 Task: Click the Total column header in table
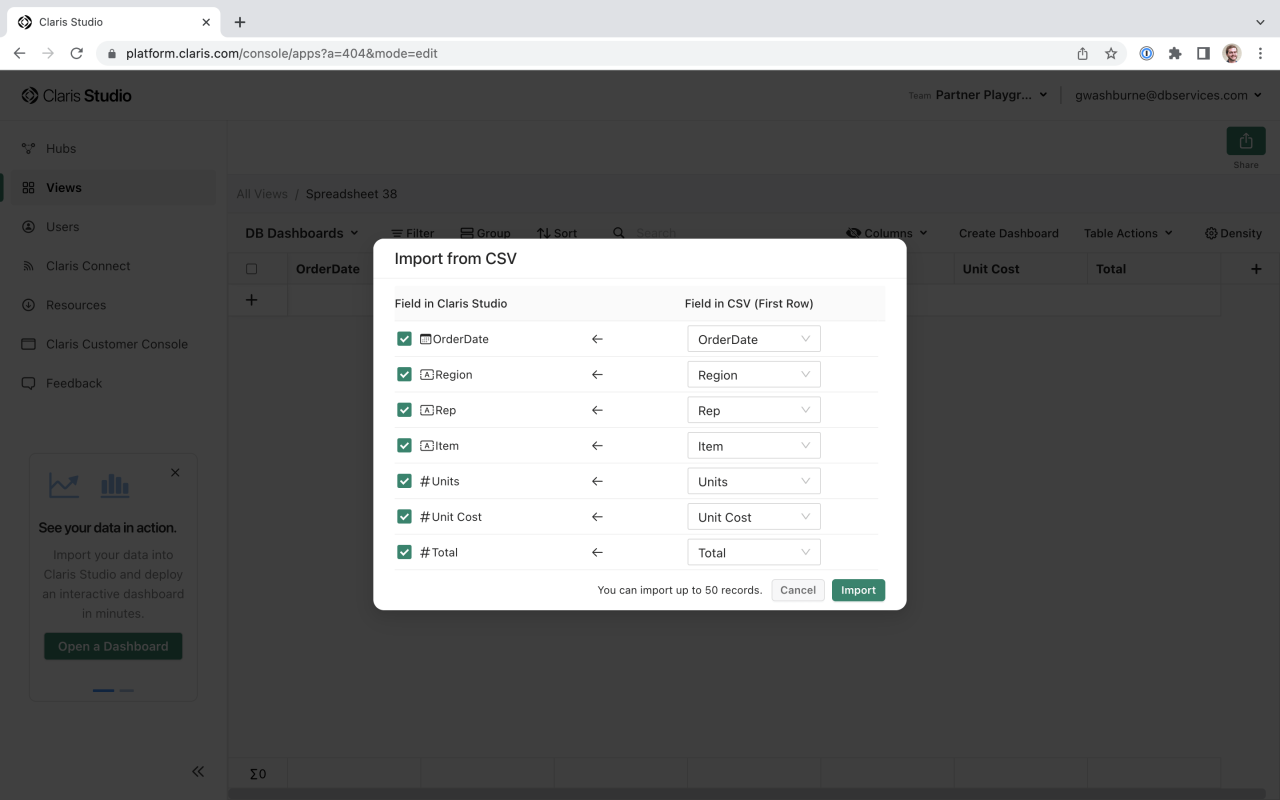pos(1154,269)
